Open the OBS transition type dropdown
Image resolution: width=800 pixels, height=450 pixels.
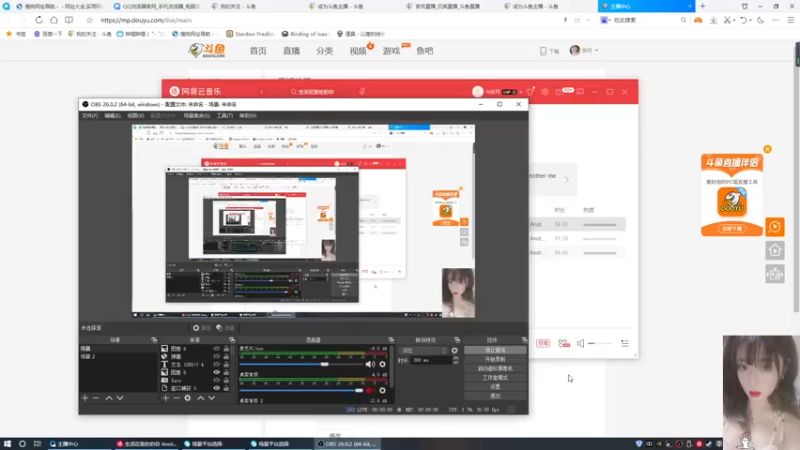(x=423, y=351)
